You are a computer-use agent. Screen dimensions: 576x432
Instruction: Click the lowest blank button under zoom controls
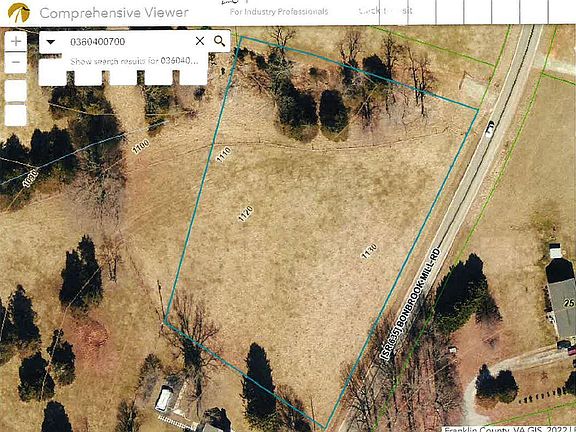(x=16, y=115)
